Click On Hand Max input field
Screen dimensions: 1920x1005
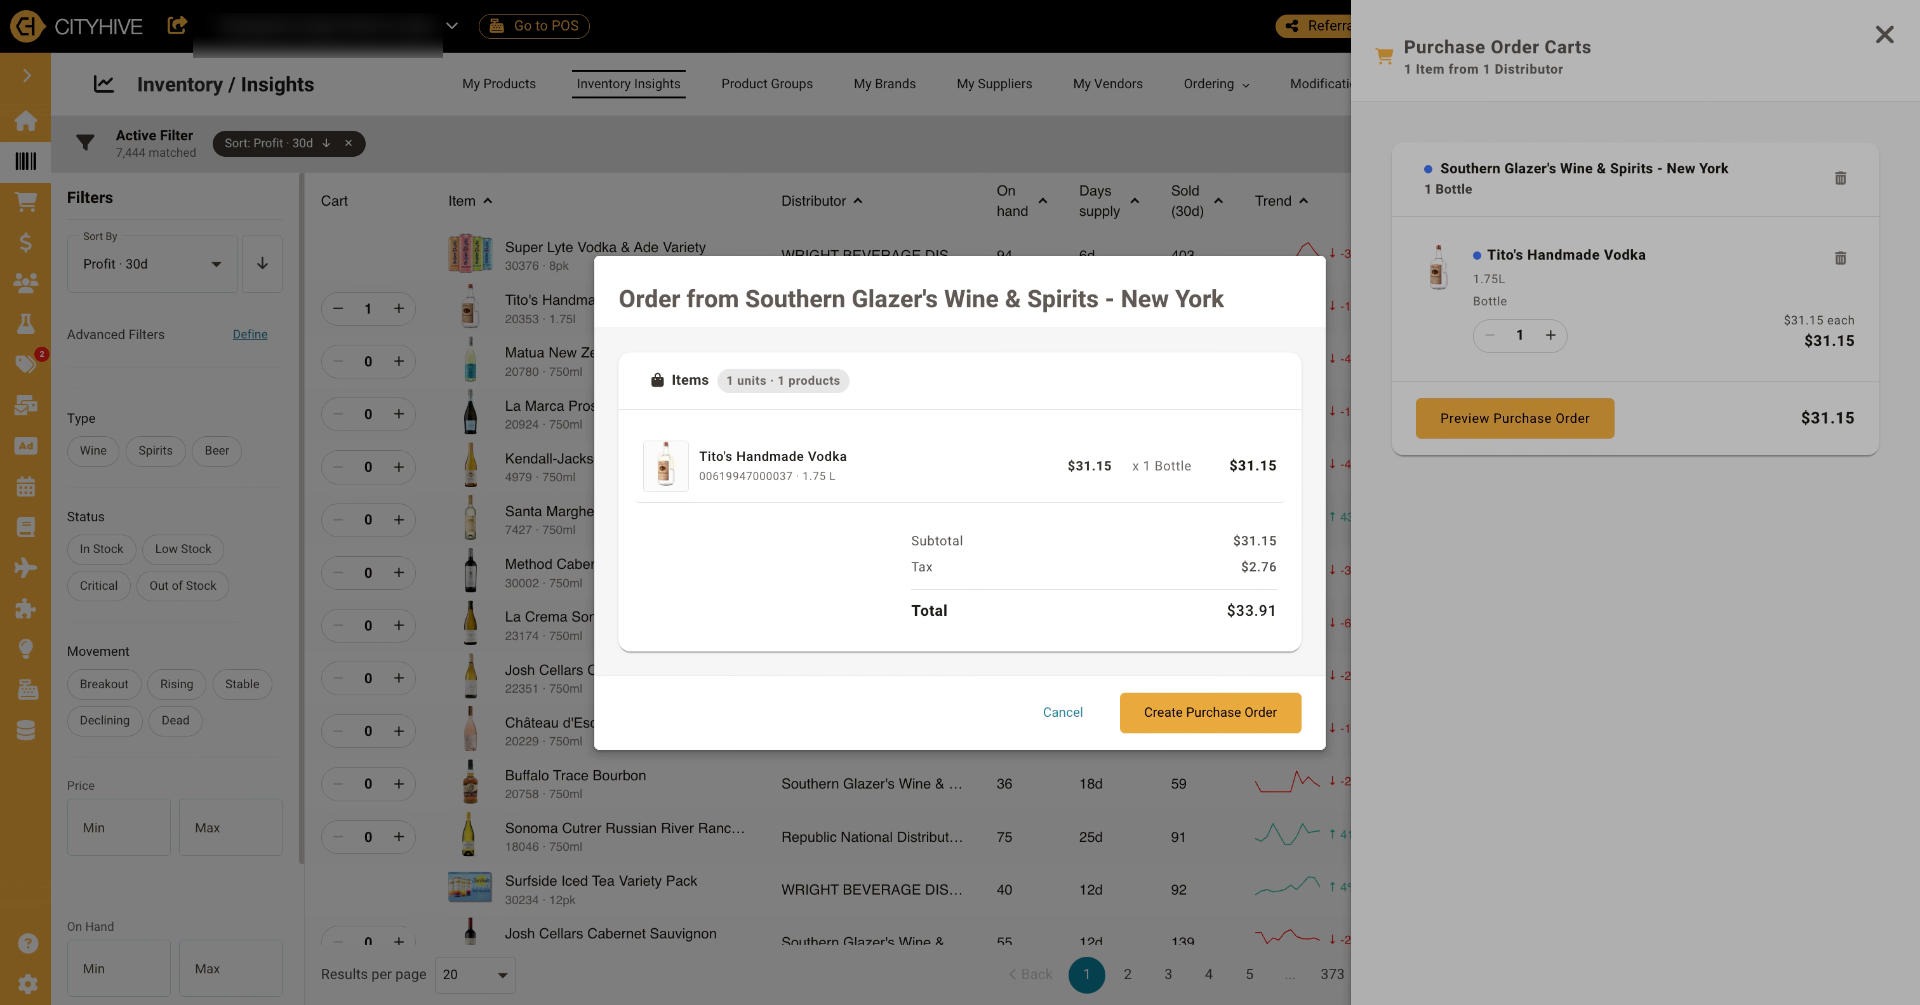[230, 969]
